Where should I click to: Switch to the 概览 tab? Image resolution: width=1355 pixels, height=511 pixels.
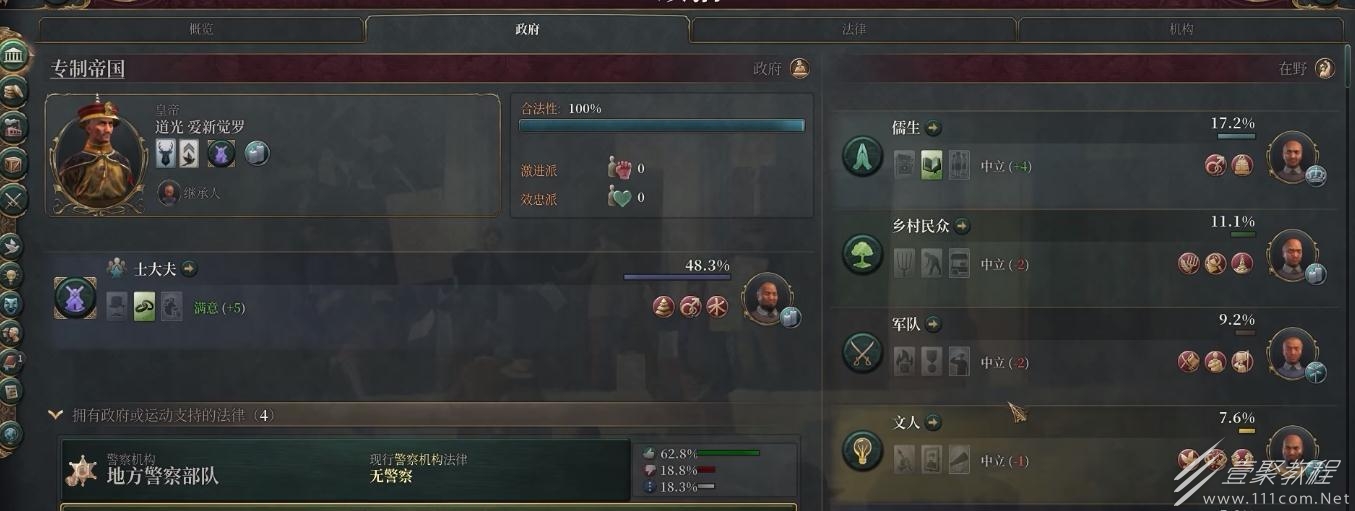coord(201,29)
